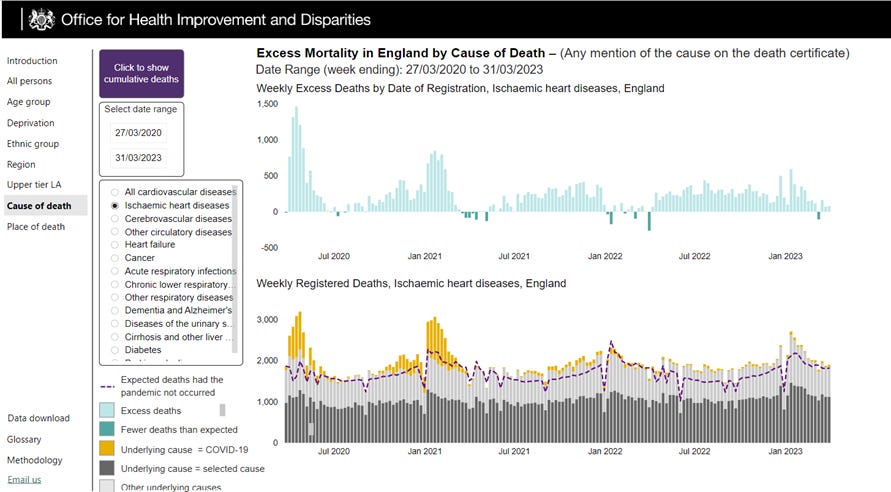
Task: Open the Age group section
Action: click(x=28, y=102)
